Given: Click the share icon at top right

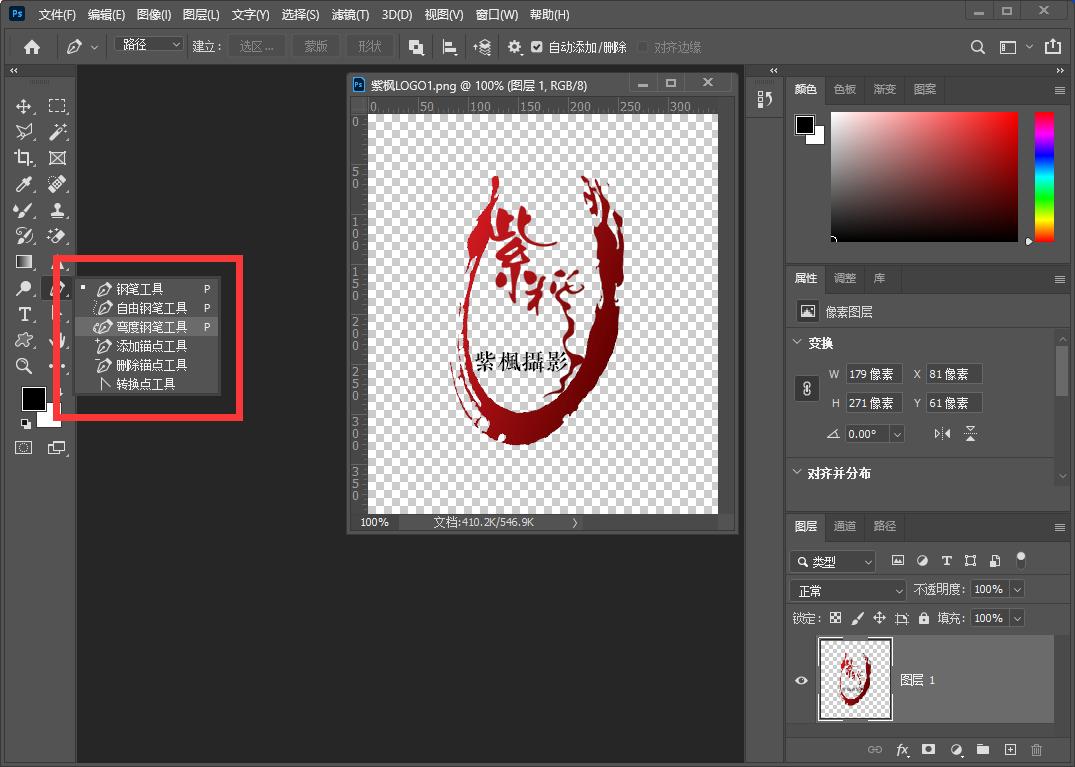Looking at the screenshot, I should tap(1052, 46).
